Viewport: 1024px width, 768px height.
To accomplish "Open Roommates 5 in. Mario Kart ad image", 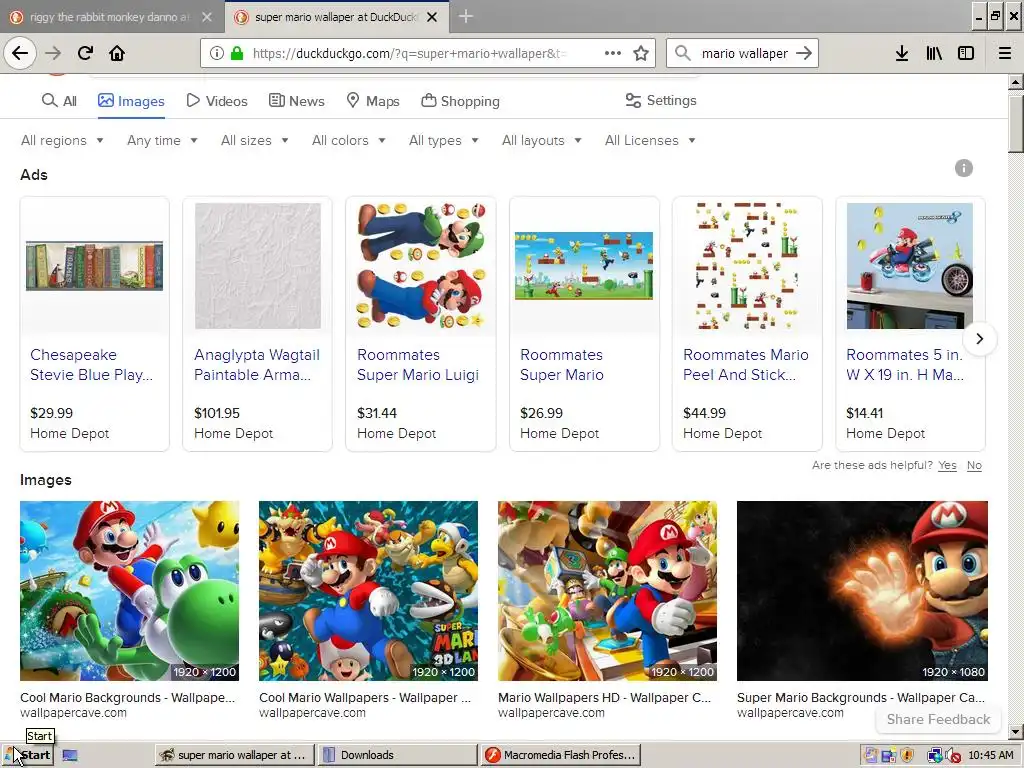I will click(910, 266).
